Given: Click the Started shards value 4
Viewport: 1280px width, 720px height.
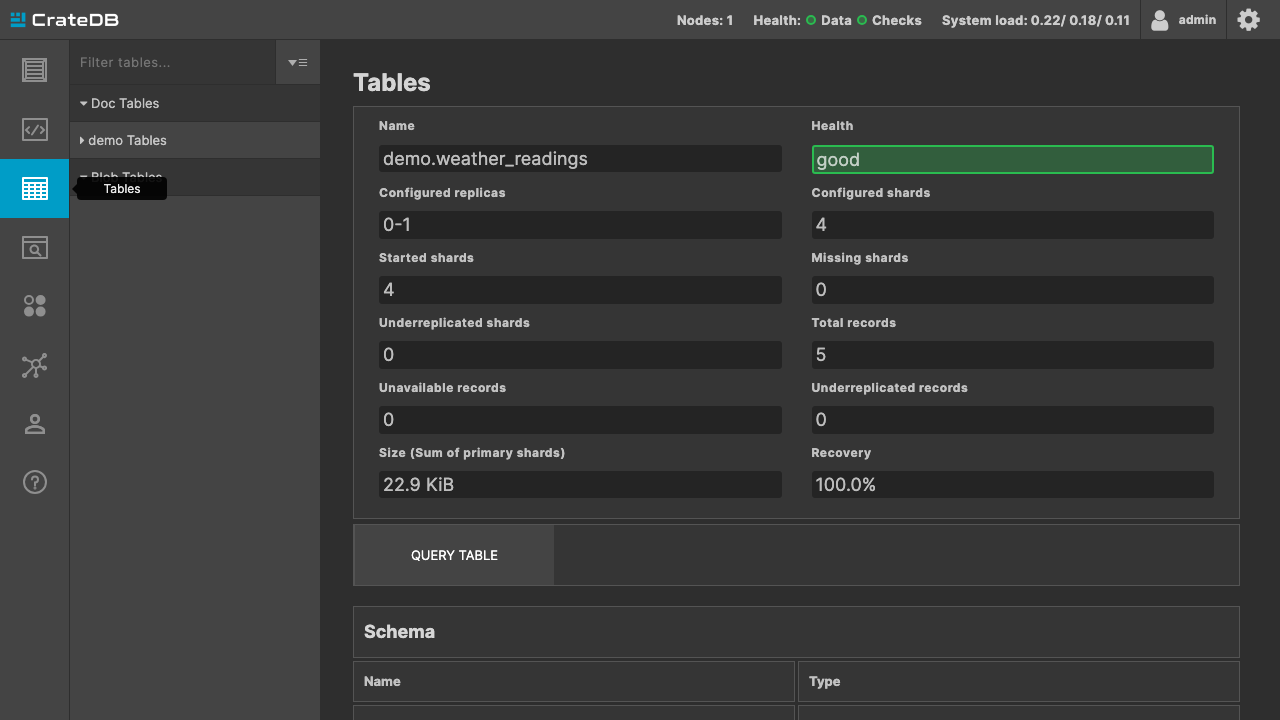Looking at the screenshot, I should click(580, 289).
